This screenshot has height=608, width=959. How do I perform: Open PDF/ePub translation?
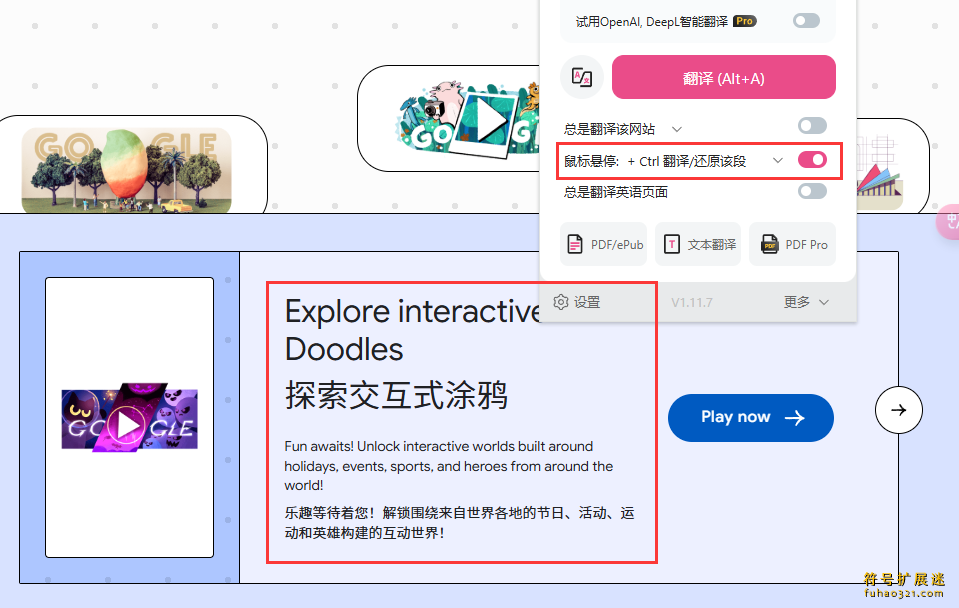(604, 244)
